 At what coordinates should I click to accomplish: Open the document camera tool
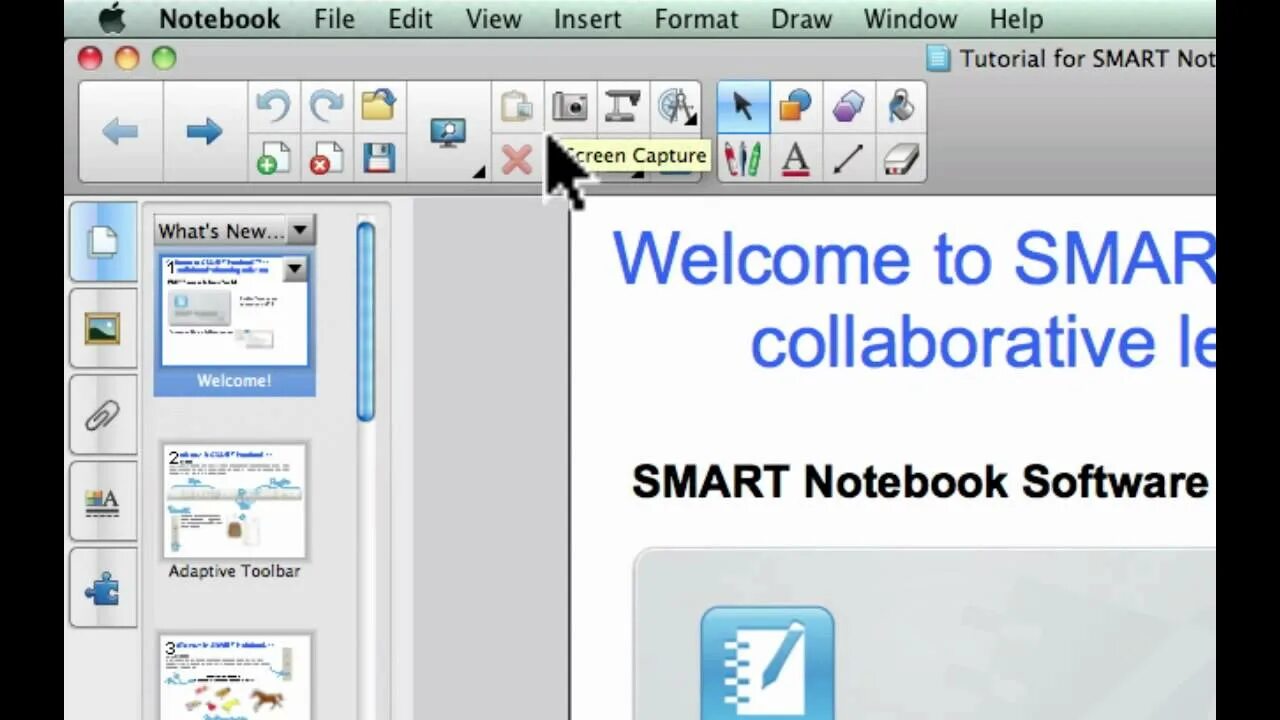622,106
